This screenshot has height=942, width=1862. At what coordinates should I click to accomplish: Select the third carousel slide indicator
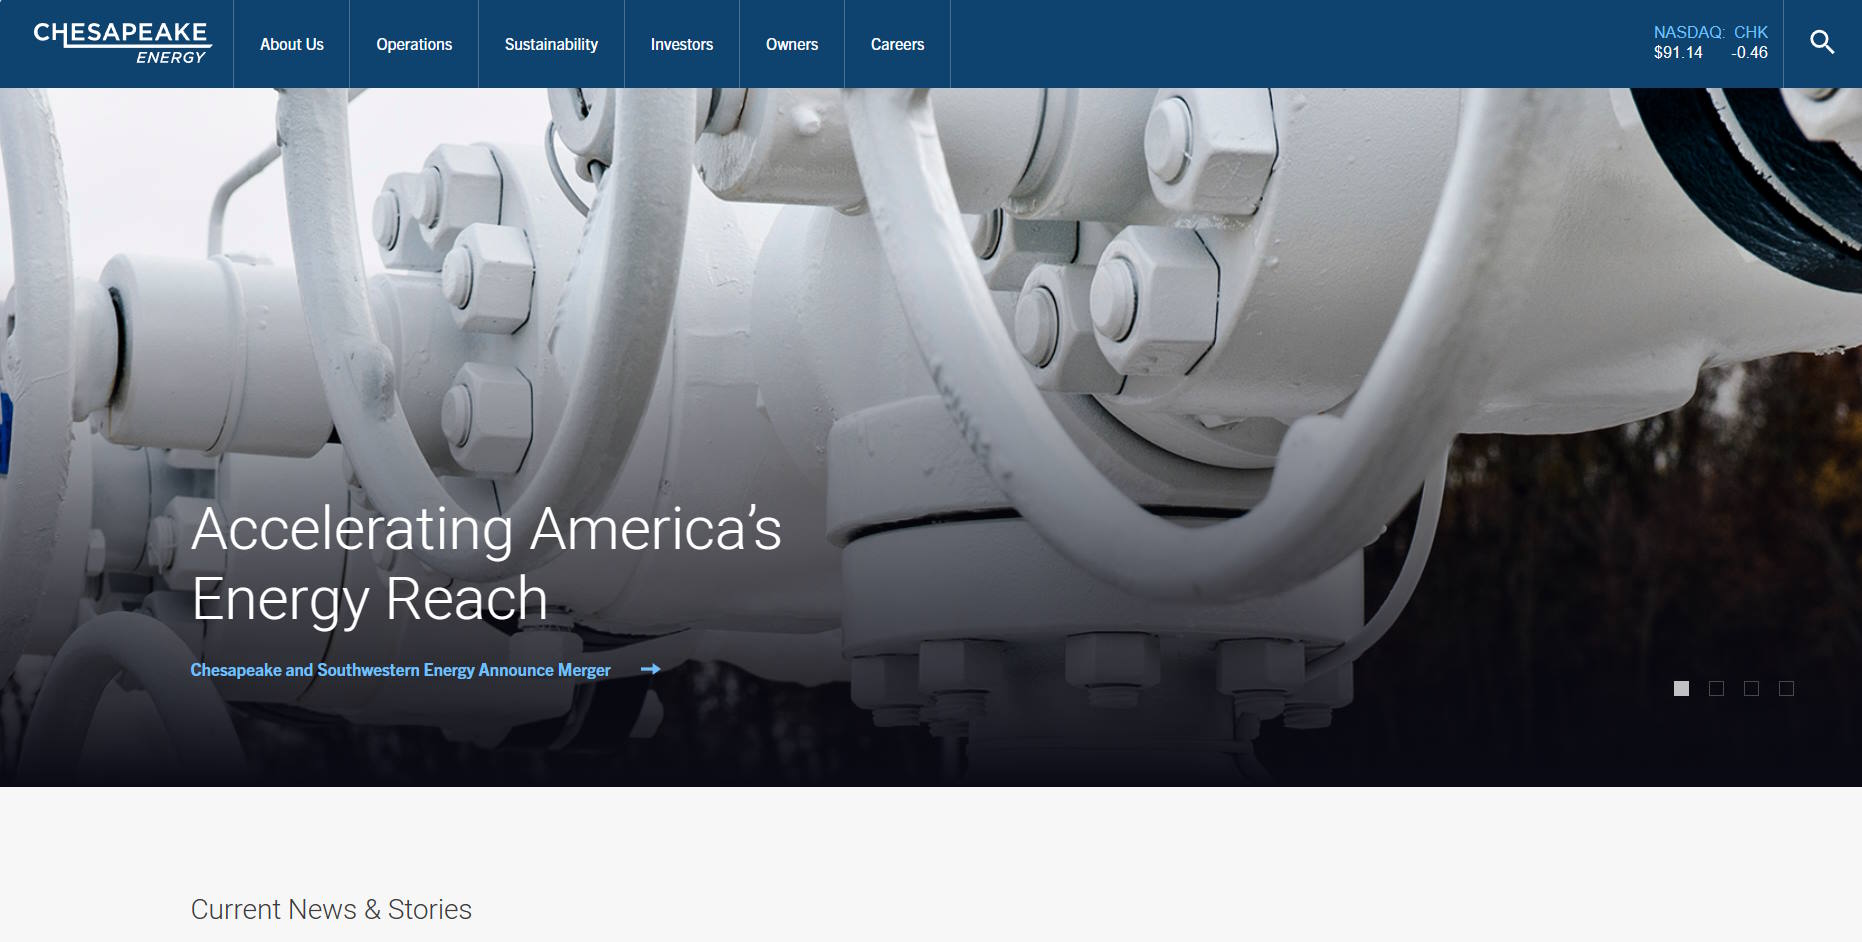tap(1752, 688)
